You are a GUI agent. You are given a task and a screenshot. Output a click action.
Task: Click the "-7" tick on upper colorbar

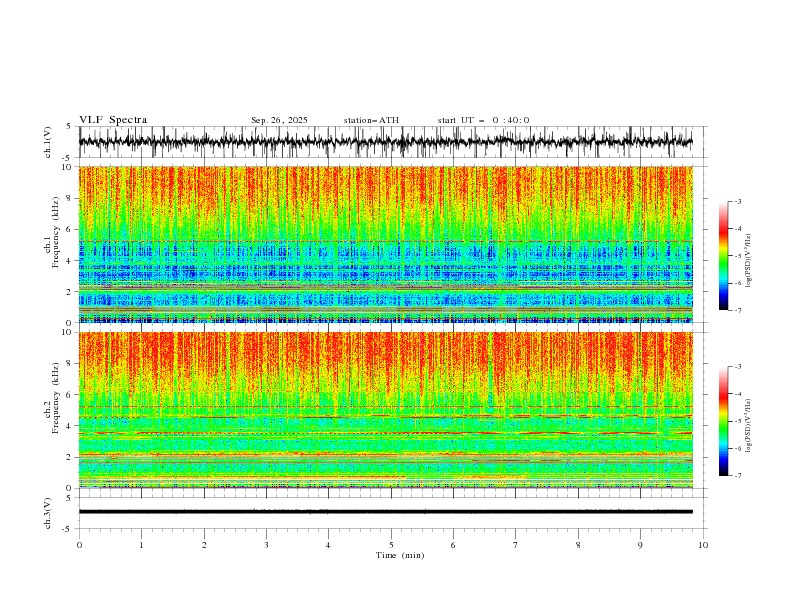point(738,310)
